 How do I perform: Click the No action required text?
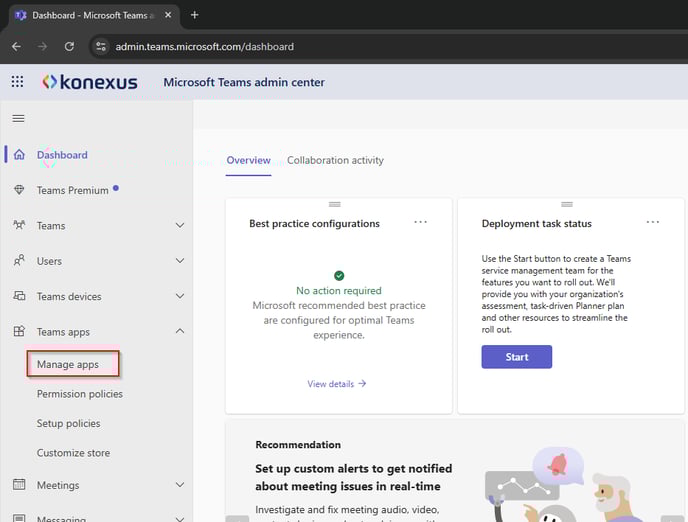click(x=339, y=290)
